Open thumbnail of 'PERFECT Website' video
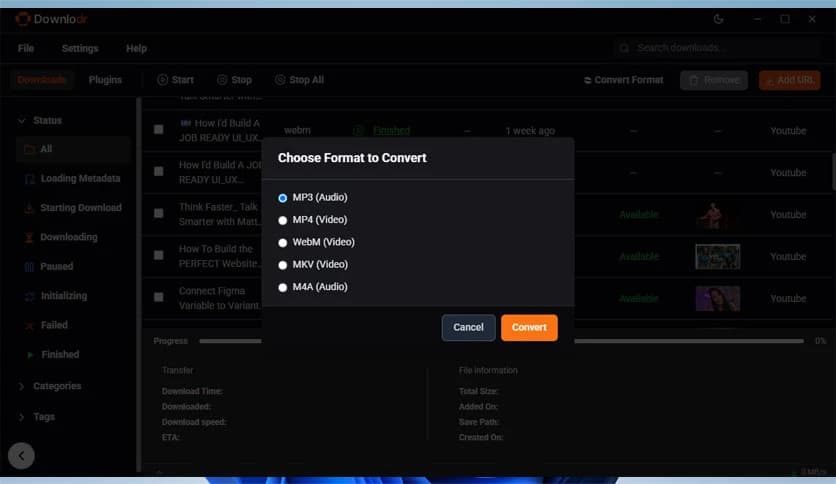 (x=717, y=256)
